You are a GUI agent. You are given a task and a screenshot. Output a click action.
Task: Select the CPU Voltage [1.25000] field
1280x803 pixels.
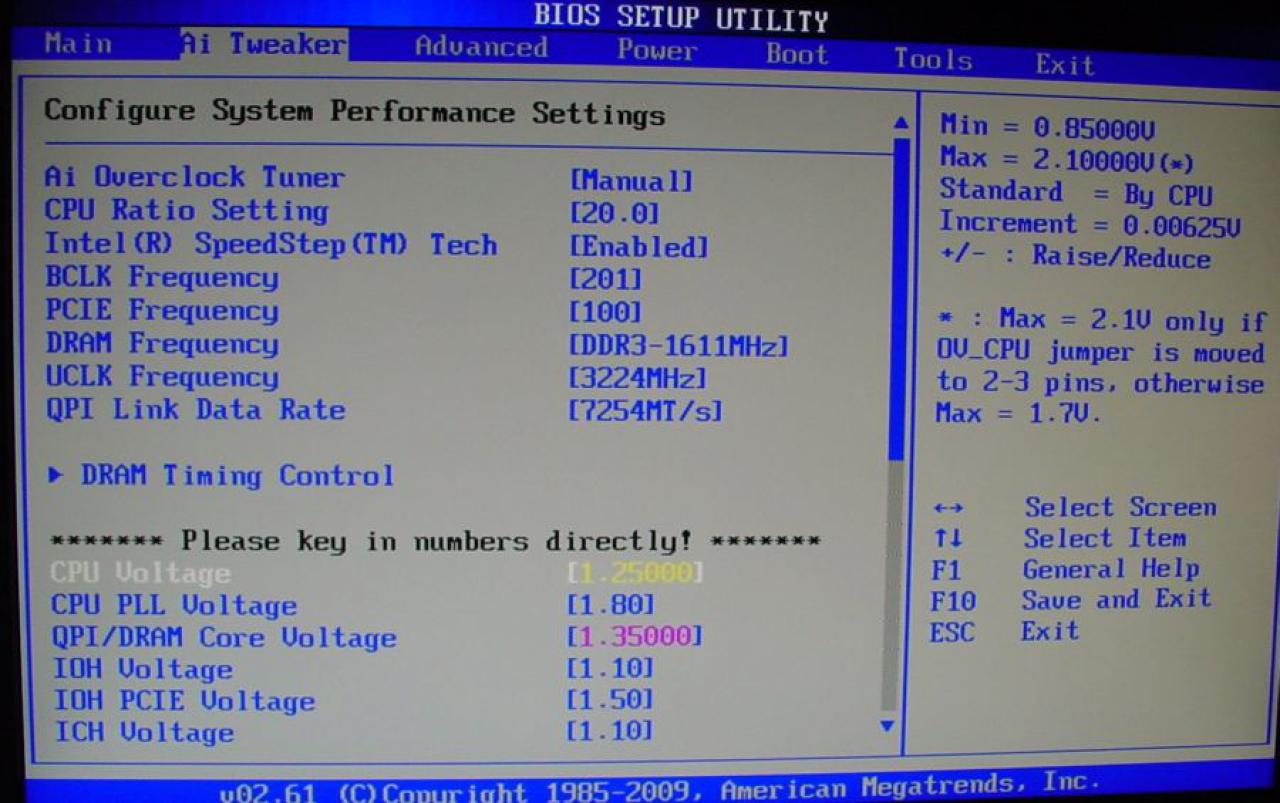[x=635, y=573]
